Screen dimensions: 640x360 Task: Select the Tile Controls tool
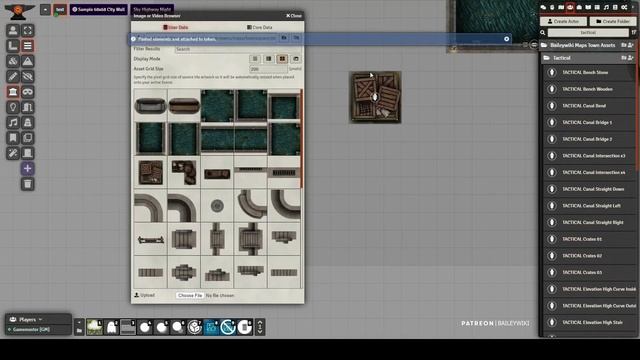(x=13, y=61)
